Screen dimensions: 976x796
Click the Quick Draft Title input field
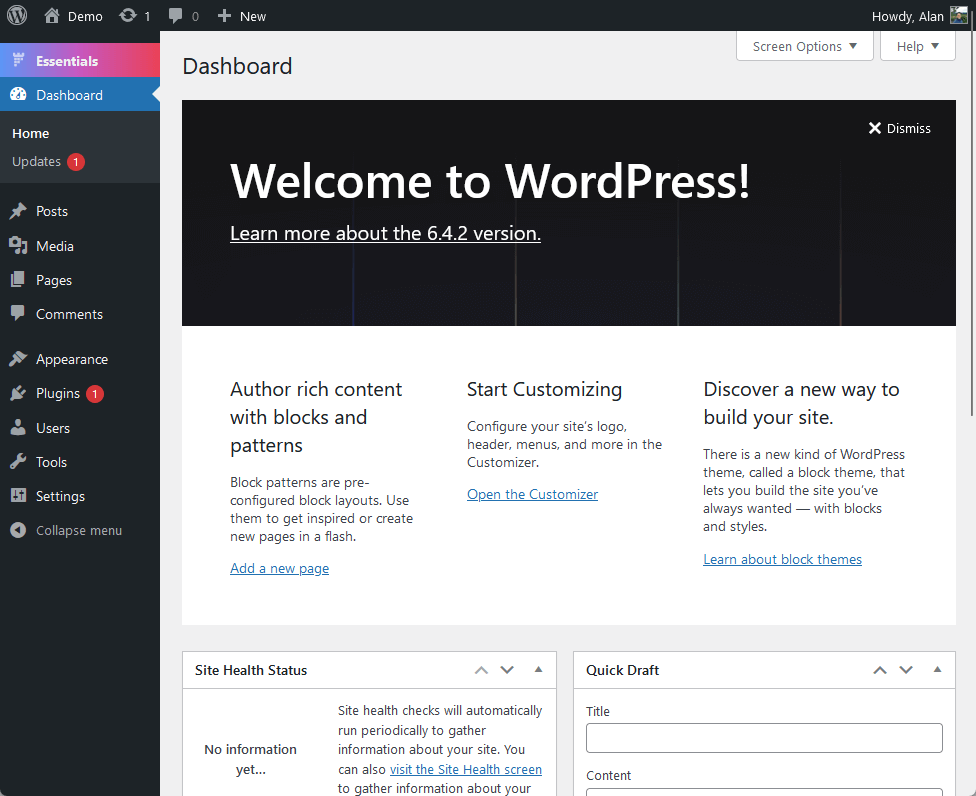click(x=764, y=738)
